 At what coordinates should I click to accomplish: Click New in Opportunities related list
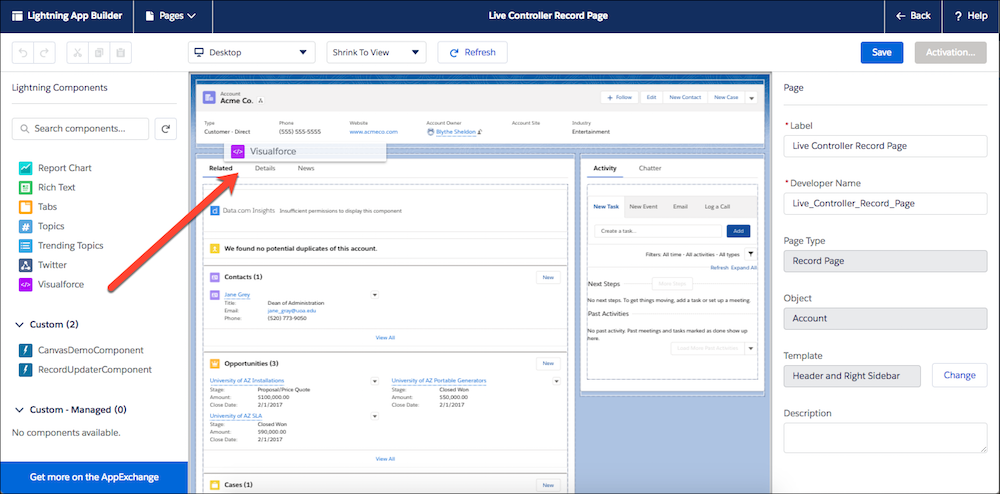pos(548,363)
